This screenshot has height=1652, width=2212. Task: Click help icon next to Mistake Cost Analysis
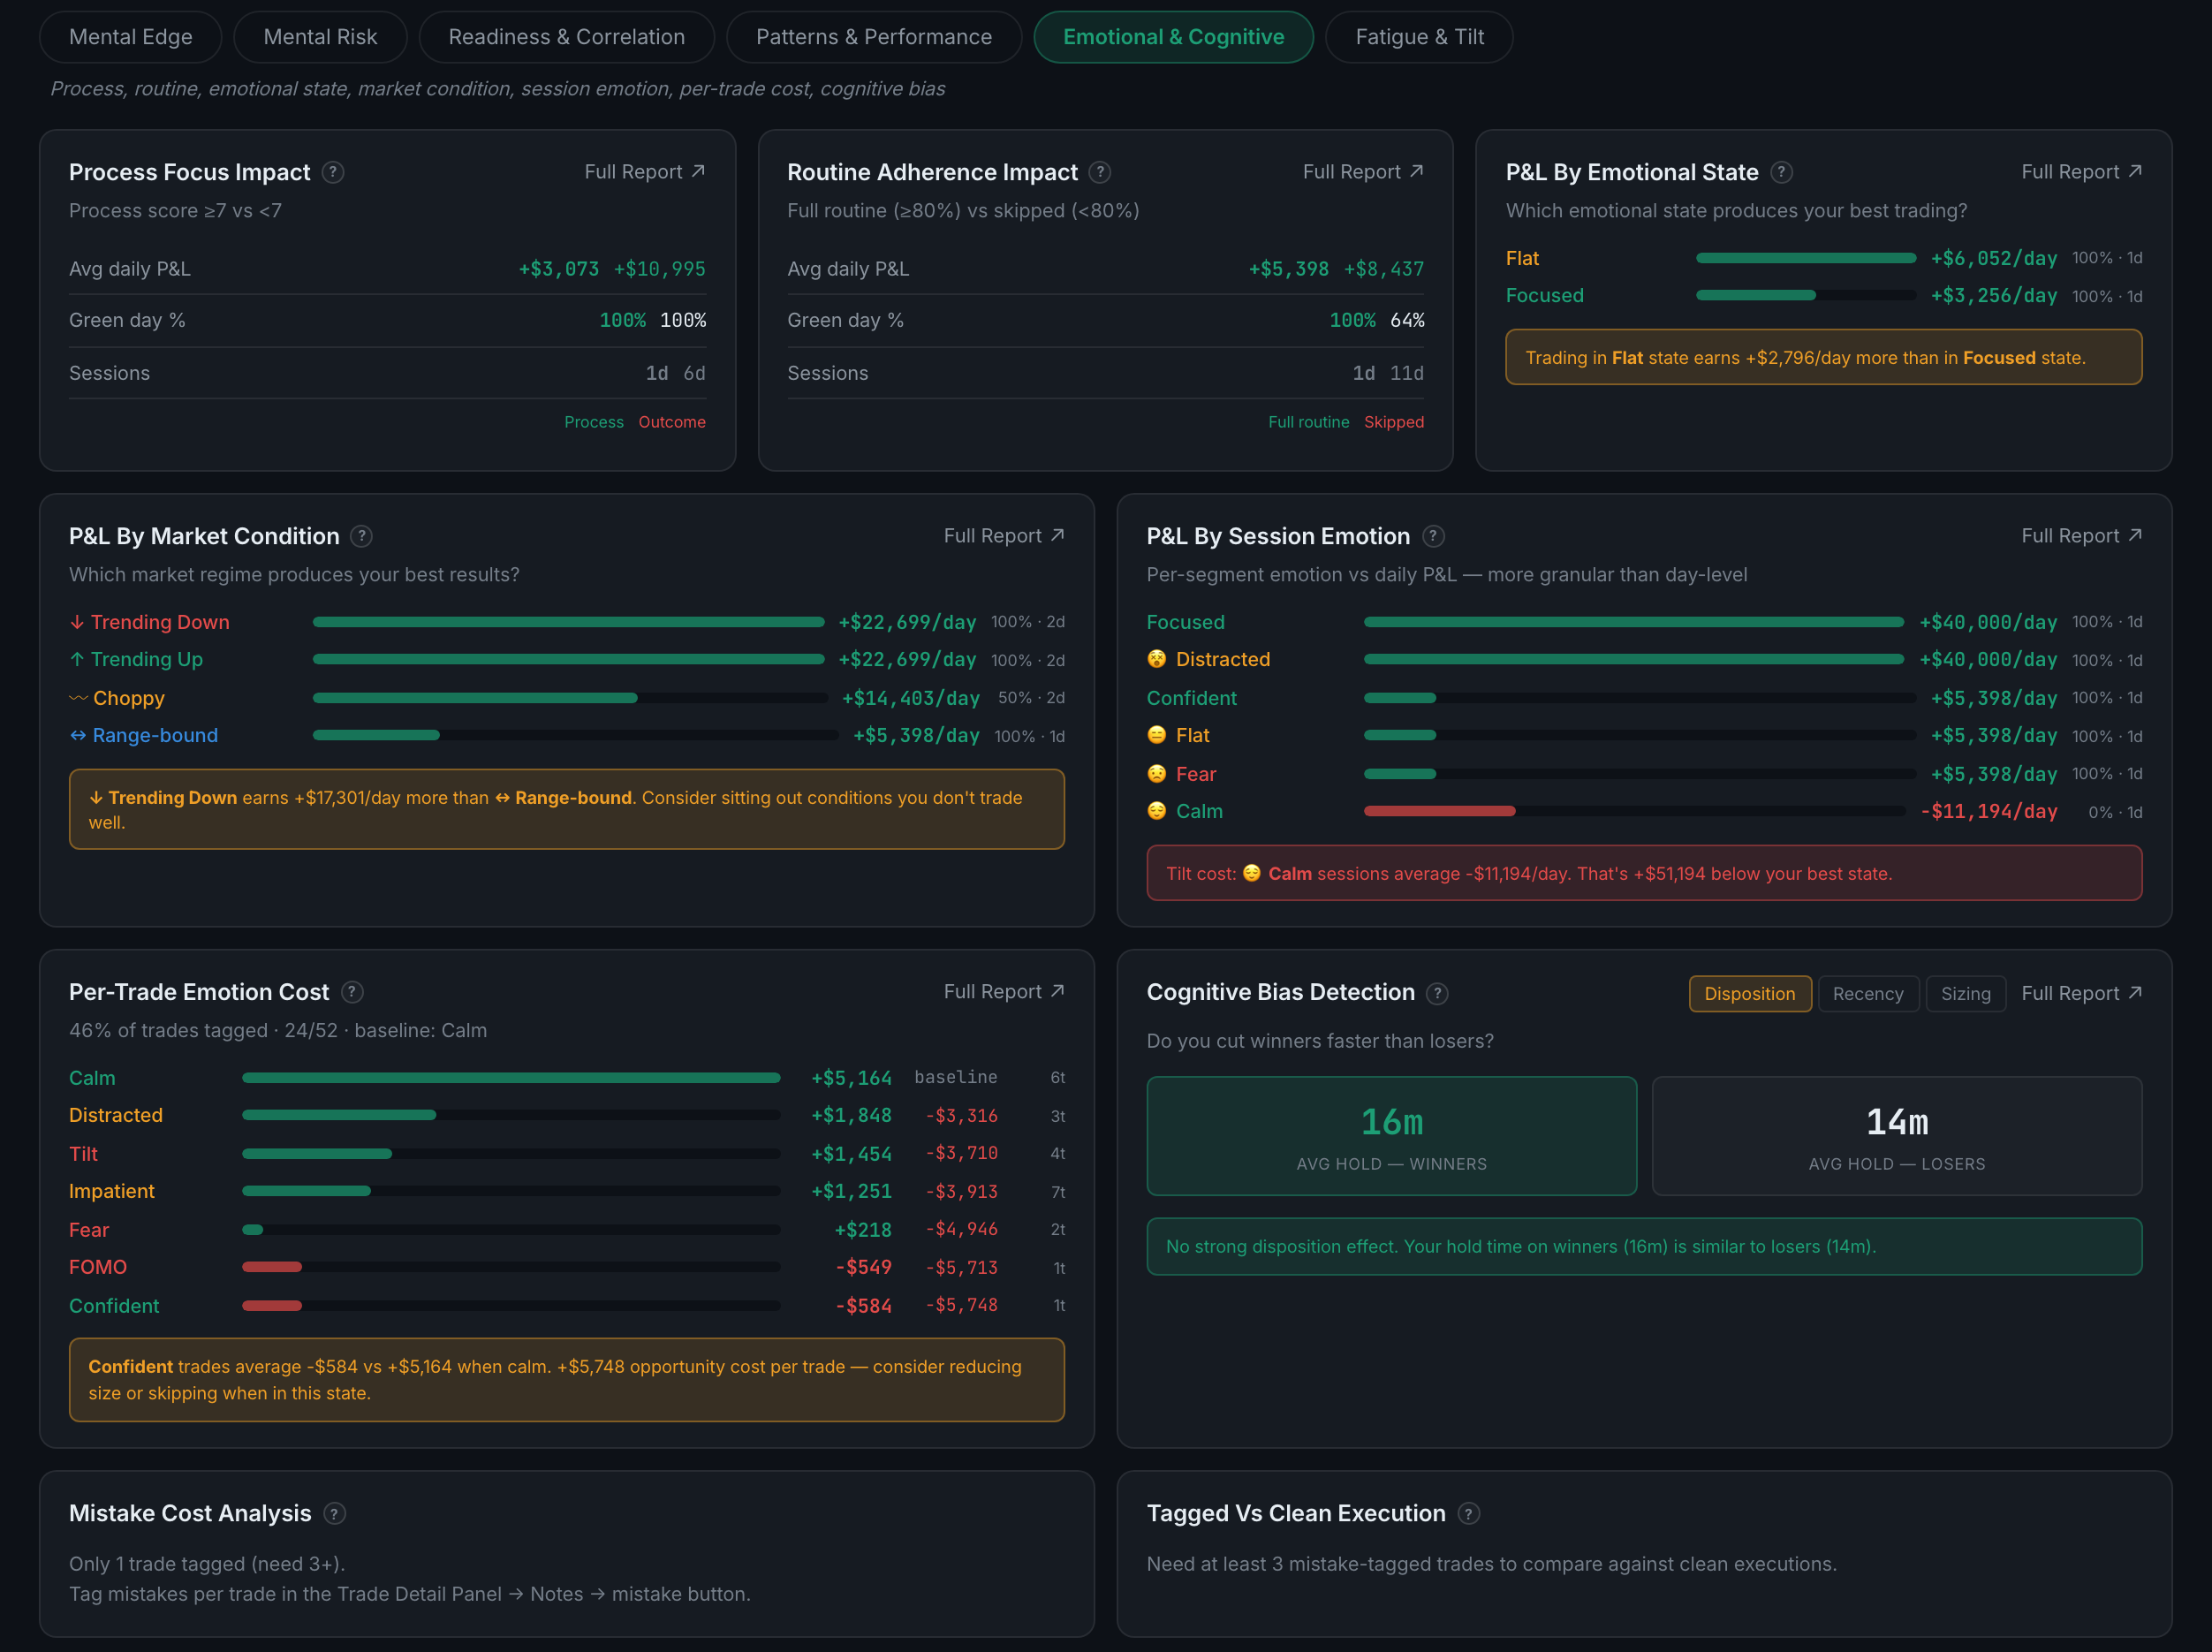click(x=335, y=1513)
